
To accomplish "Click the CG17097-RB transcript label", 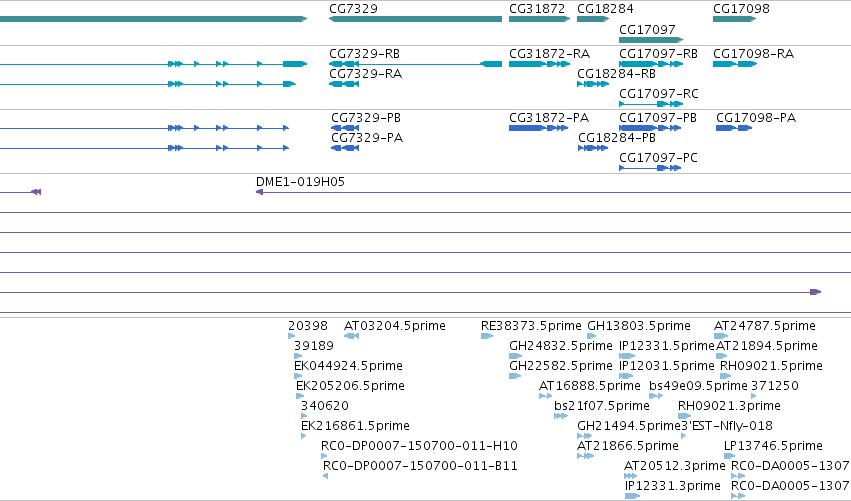I will 658,54.
